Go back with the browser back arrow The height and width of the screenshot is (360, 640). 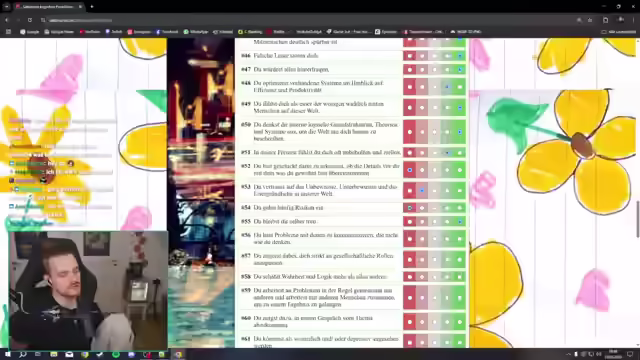click(7, 20)
